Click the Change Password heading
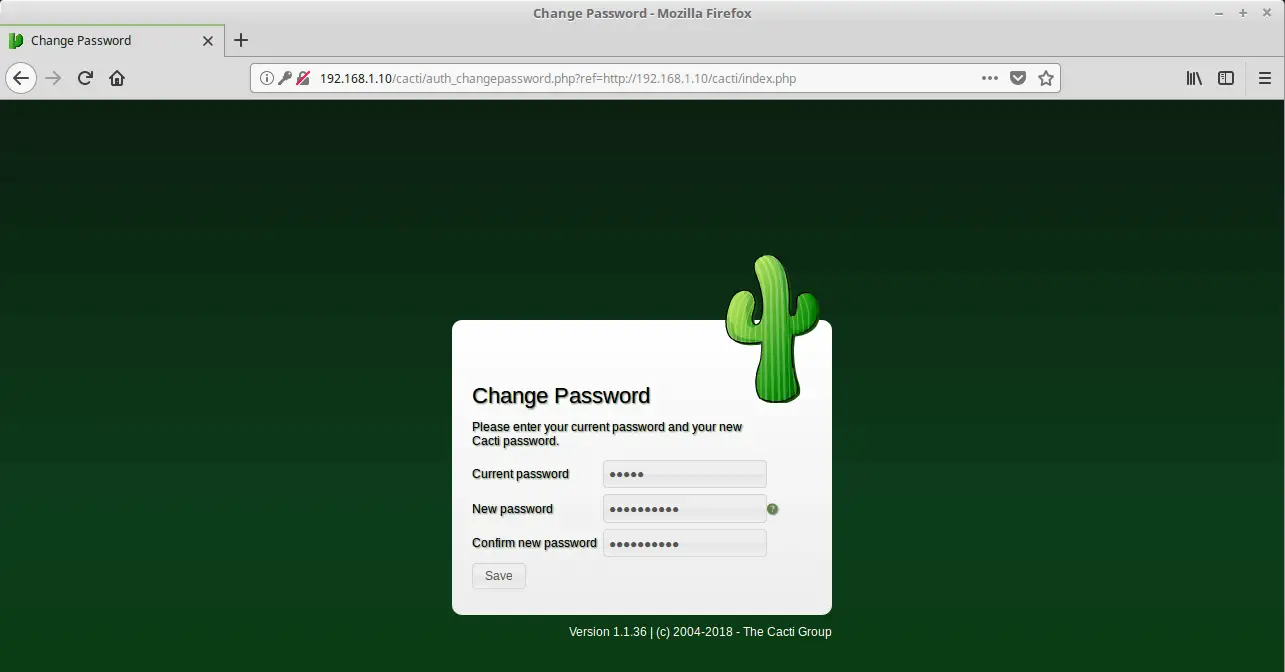 (561, 396)
